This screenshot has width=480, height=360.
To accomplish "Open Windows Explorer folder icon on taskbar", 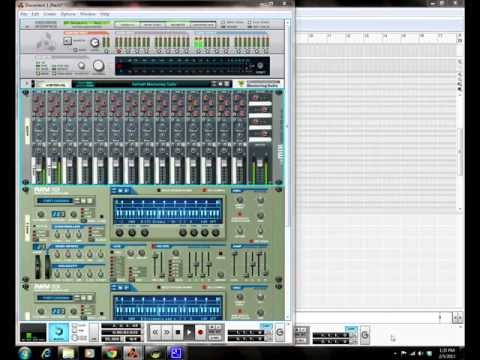I will click(68, 353).
